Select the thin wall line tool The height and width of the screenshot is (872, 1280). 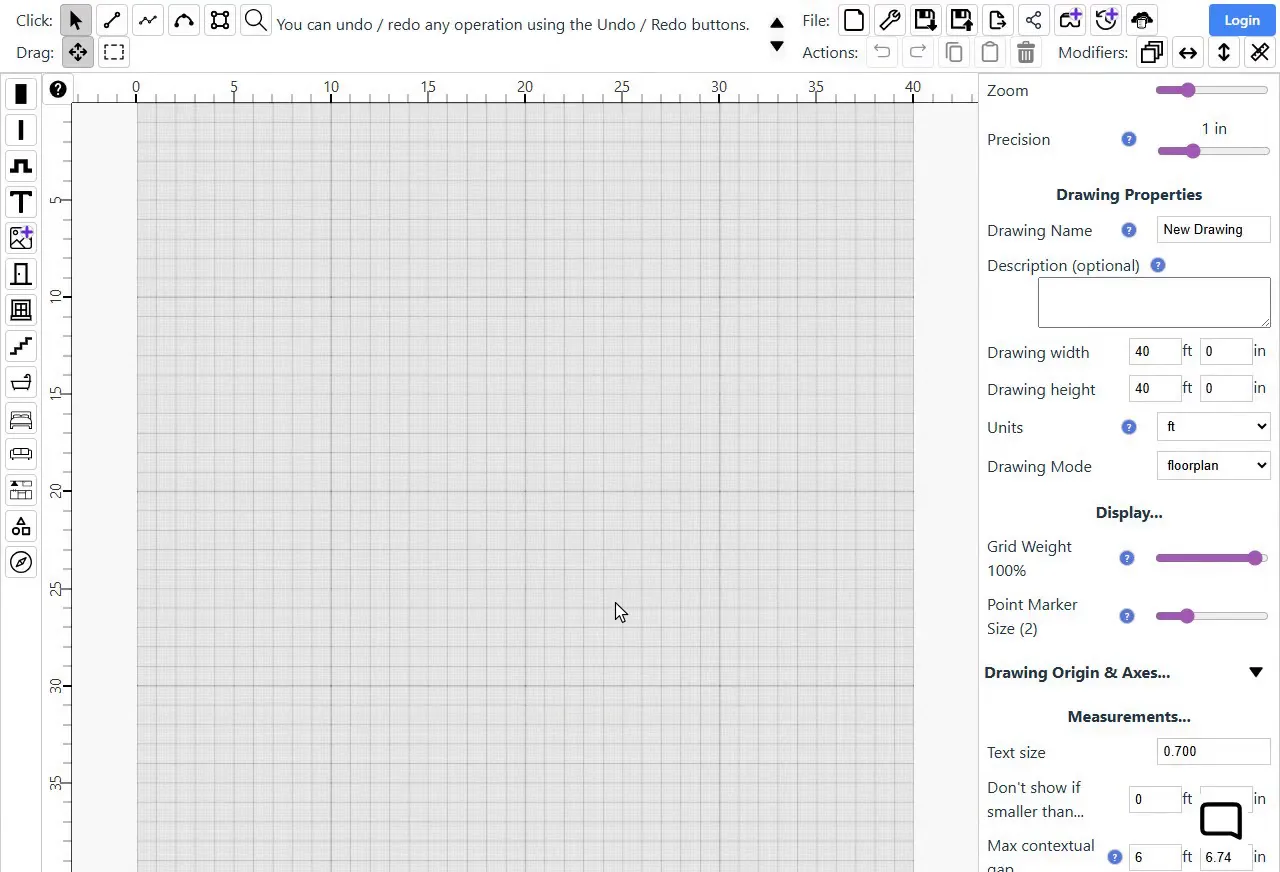[21, 130]
